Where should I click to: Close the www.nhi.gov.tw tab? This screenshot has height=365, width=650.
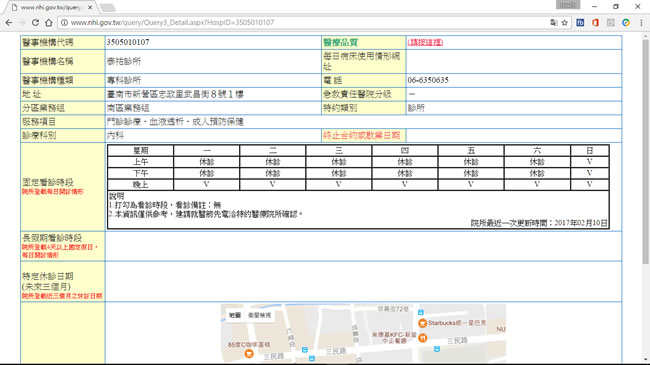pos(90,7)
